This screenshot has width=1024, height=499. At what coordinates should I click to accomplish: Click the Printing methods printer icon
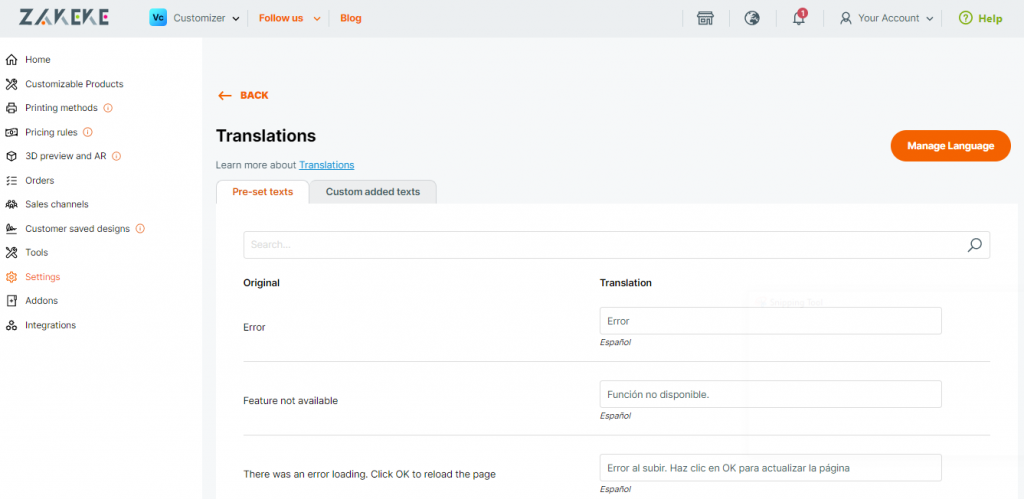tap(11, 108)
